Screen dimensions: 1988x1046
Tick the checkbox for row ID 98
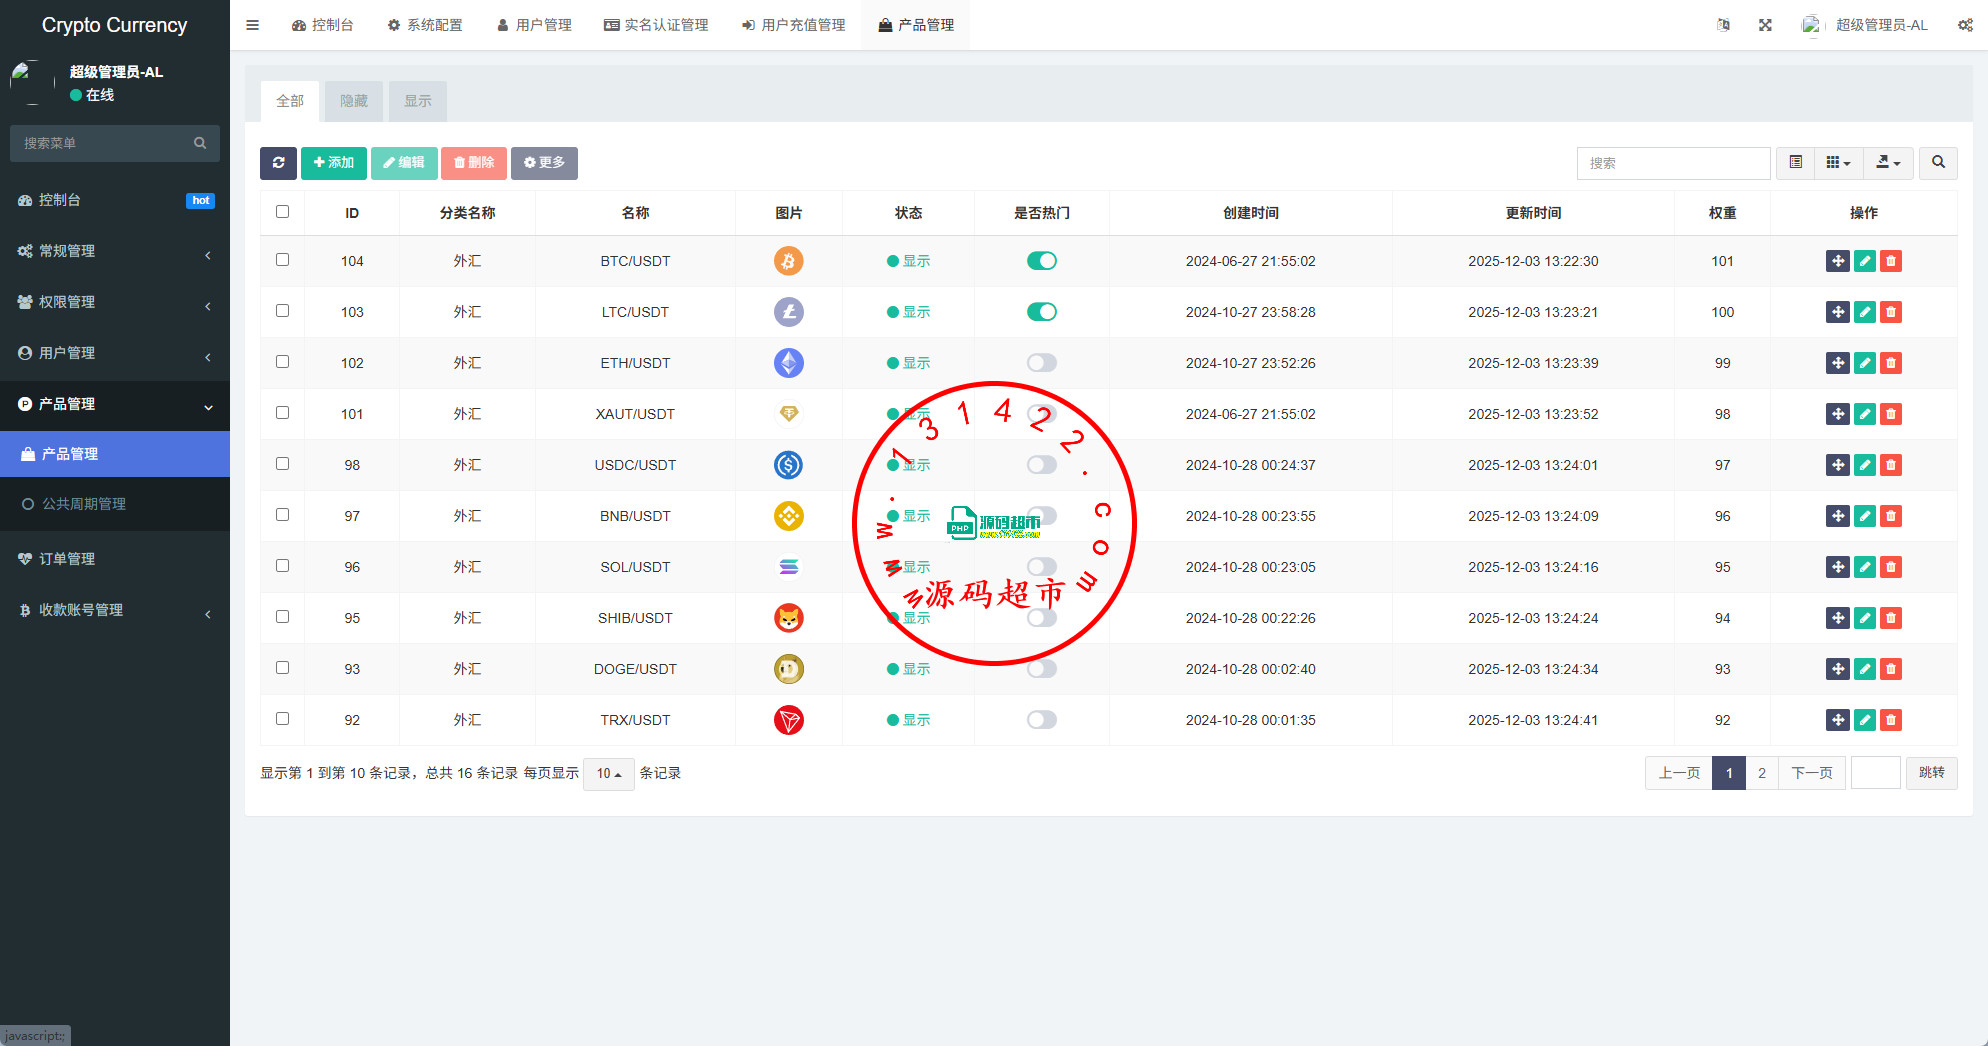coord(282,464)
